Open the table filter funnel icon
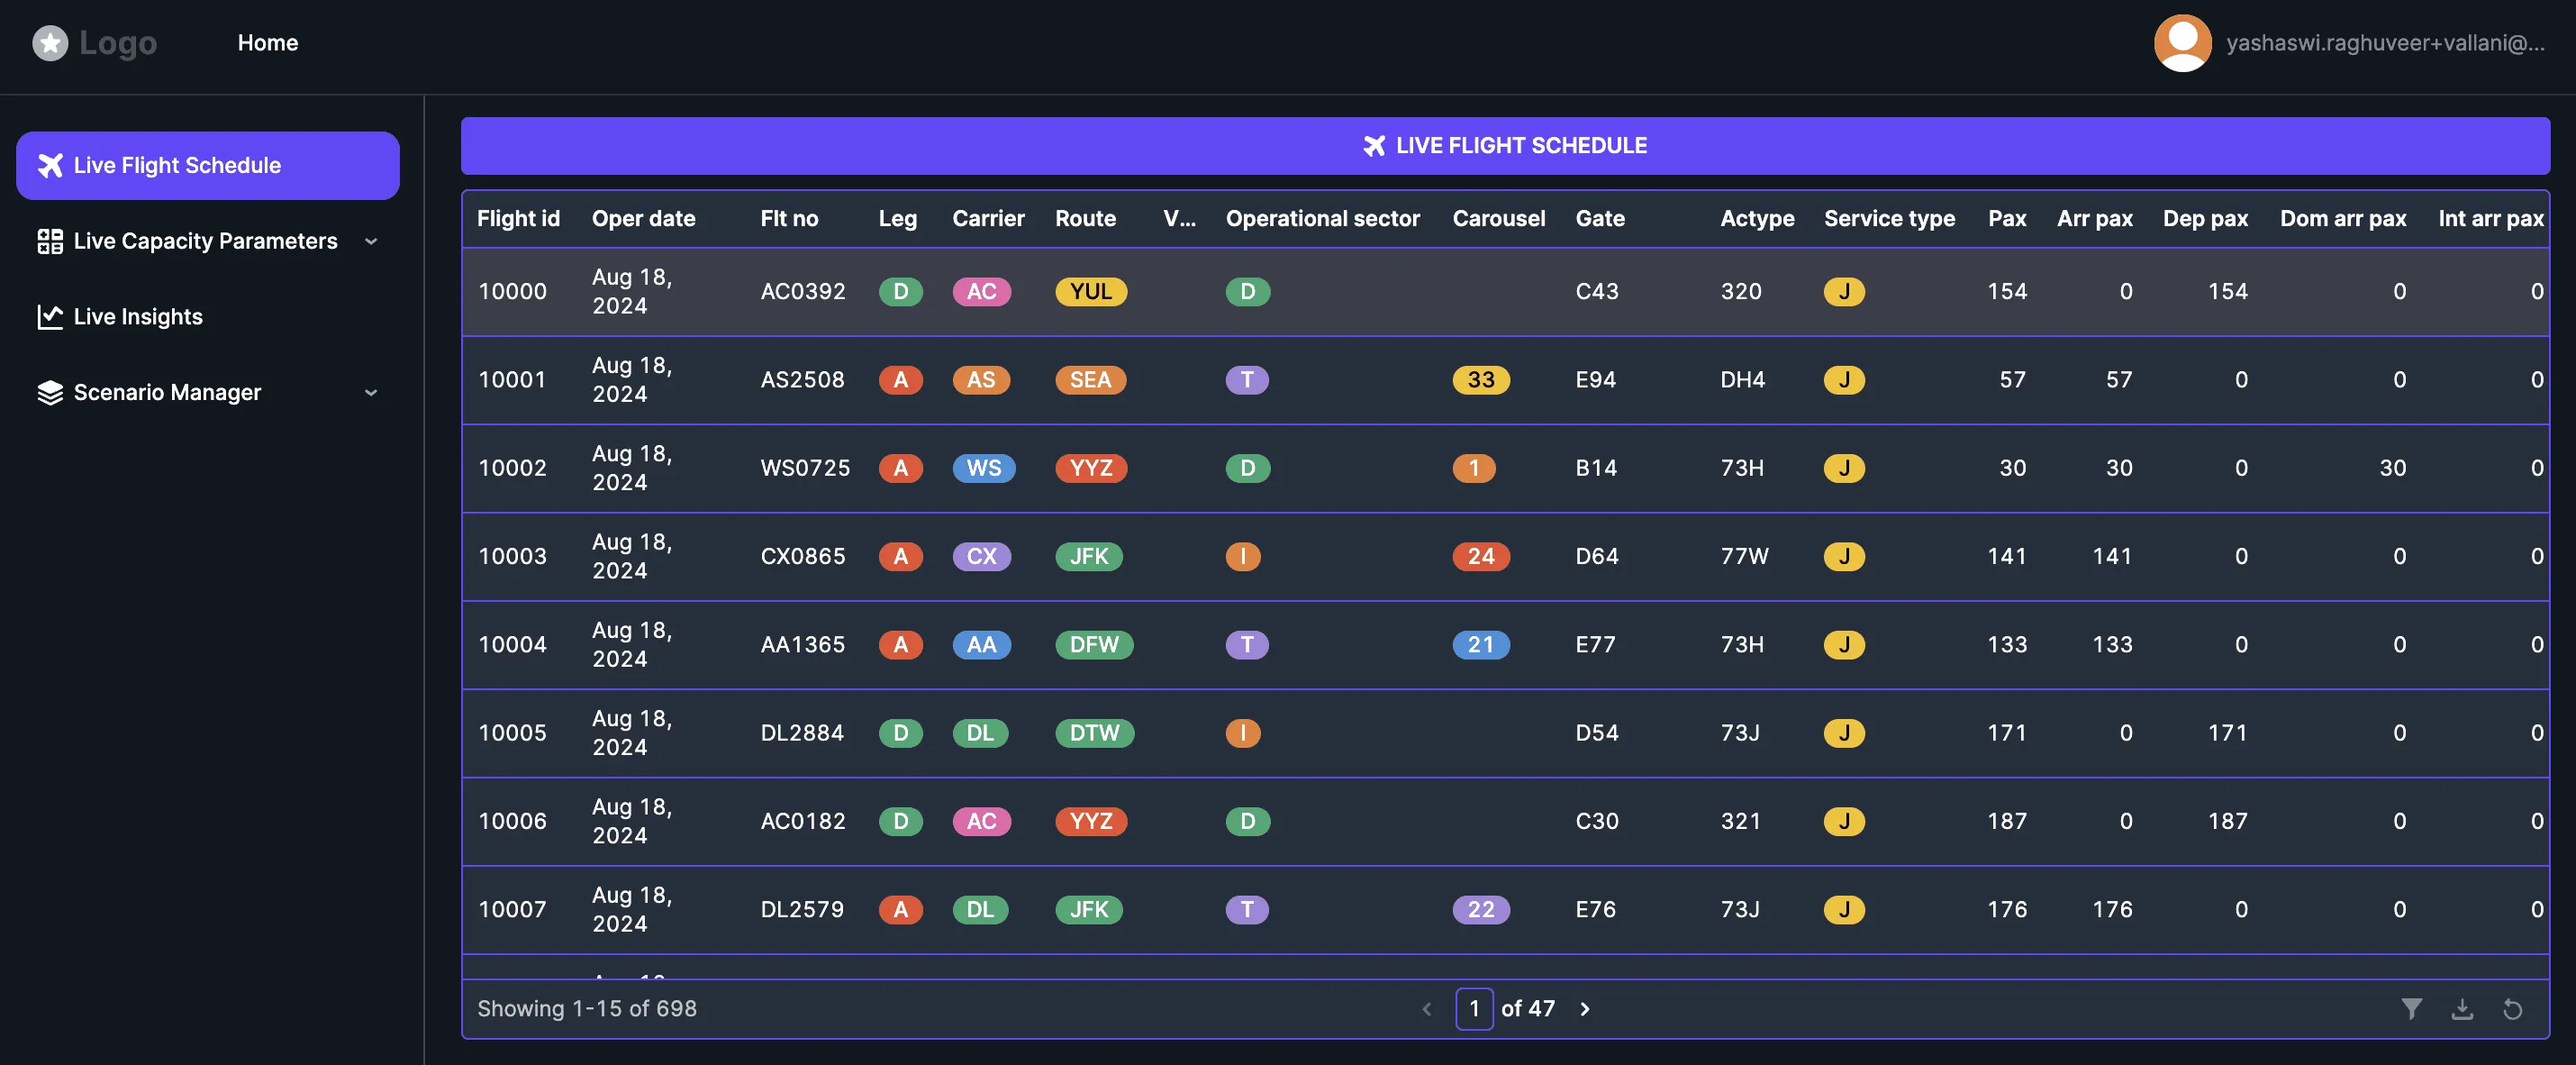The image size is (2576, 1065). click(x=2411, y=1009)
